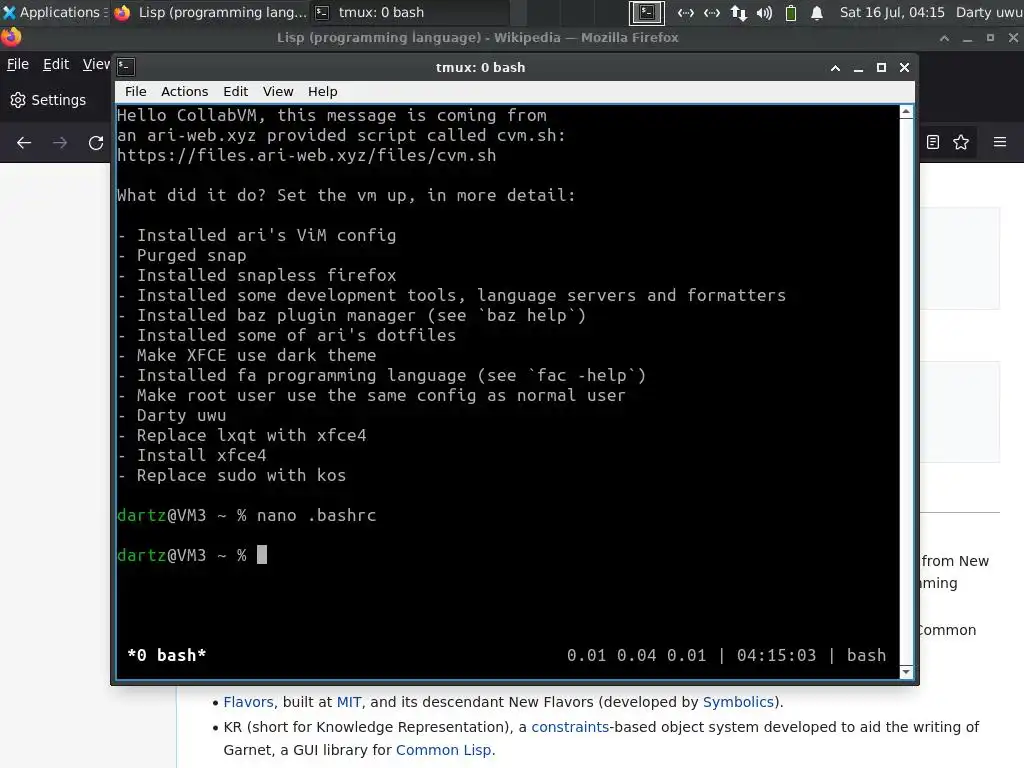Go forward in Firefox

pos(60,142)
